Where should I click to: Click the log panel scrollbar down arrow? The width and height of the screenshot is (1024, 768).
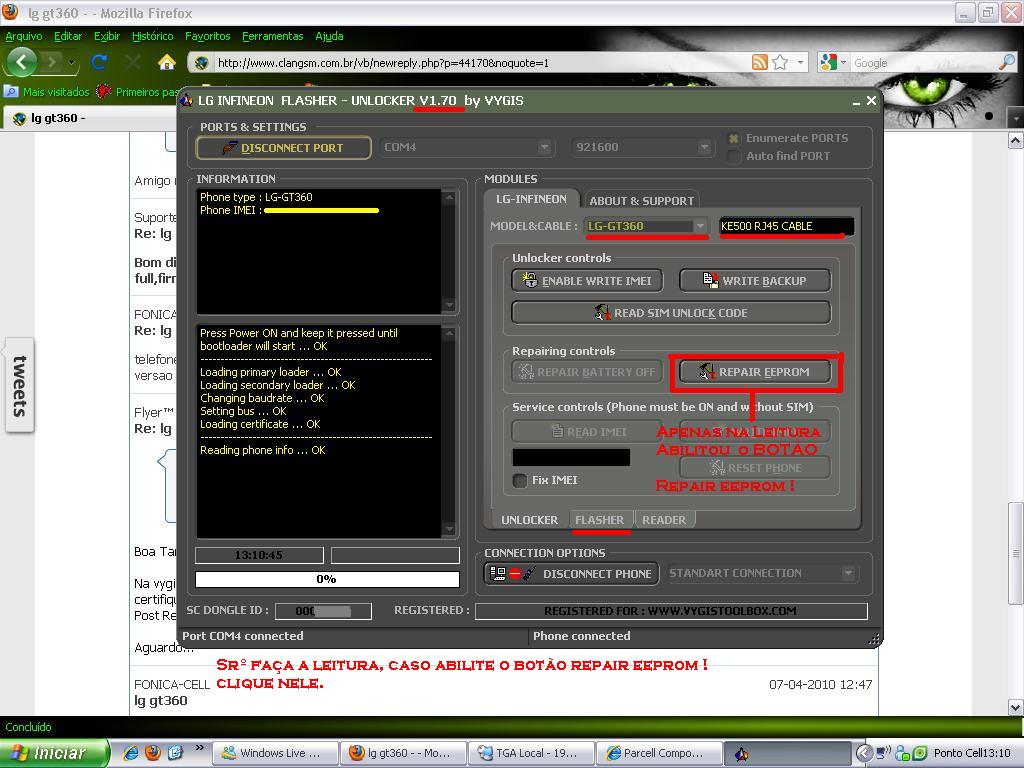tap(449, 529)
